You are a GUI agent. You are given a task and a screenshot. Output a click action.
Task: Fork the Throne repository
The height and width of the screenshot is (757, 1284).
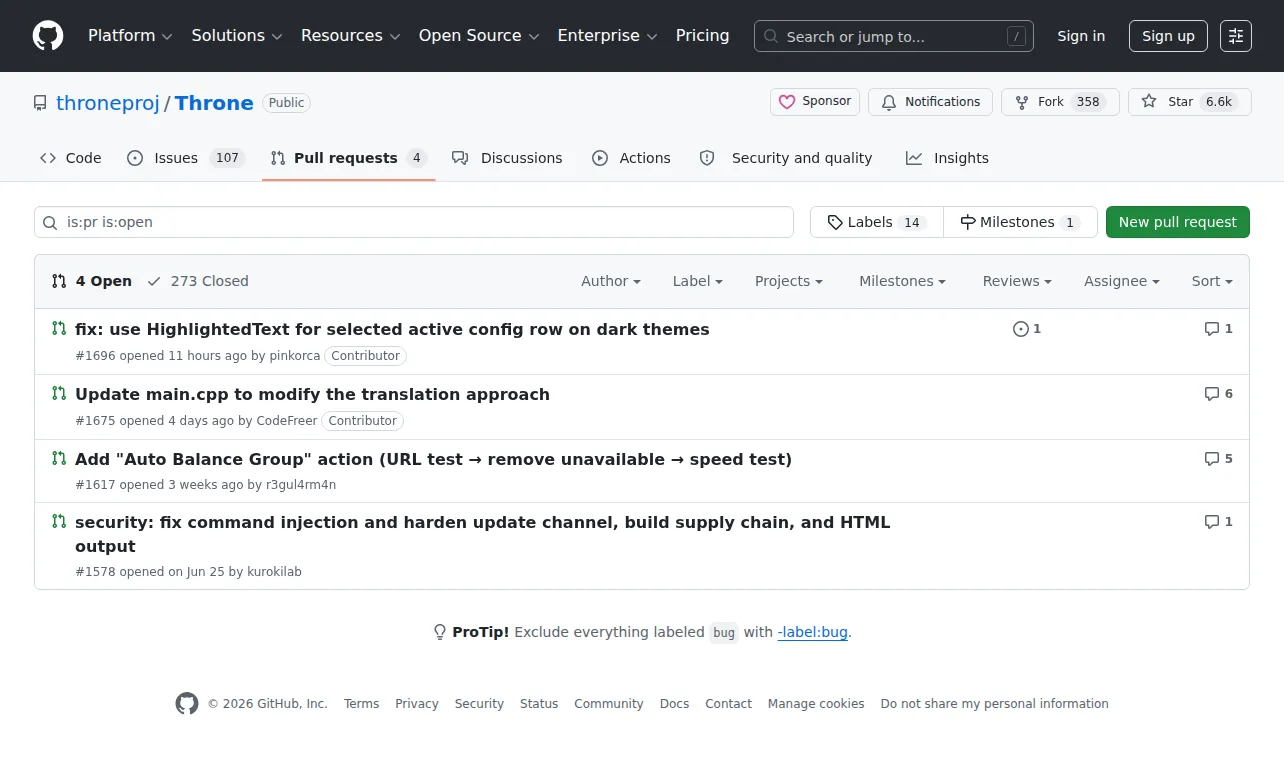(1060, 102)
